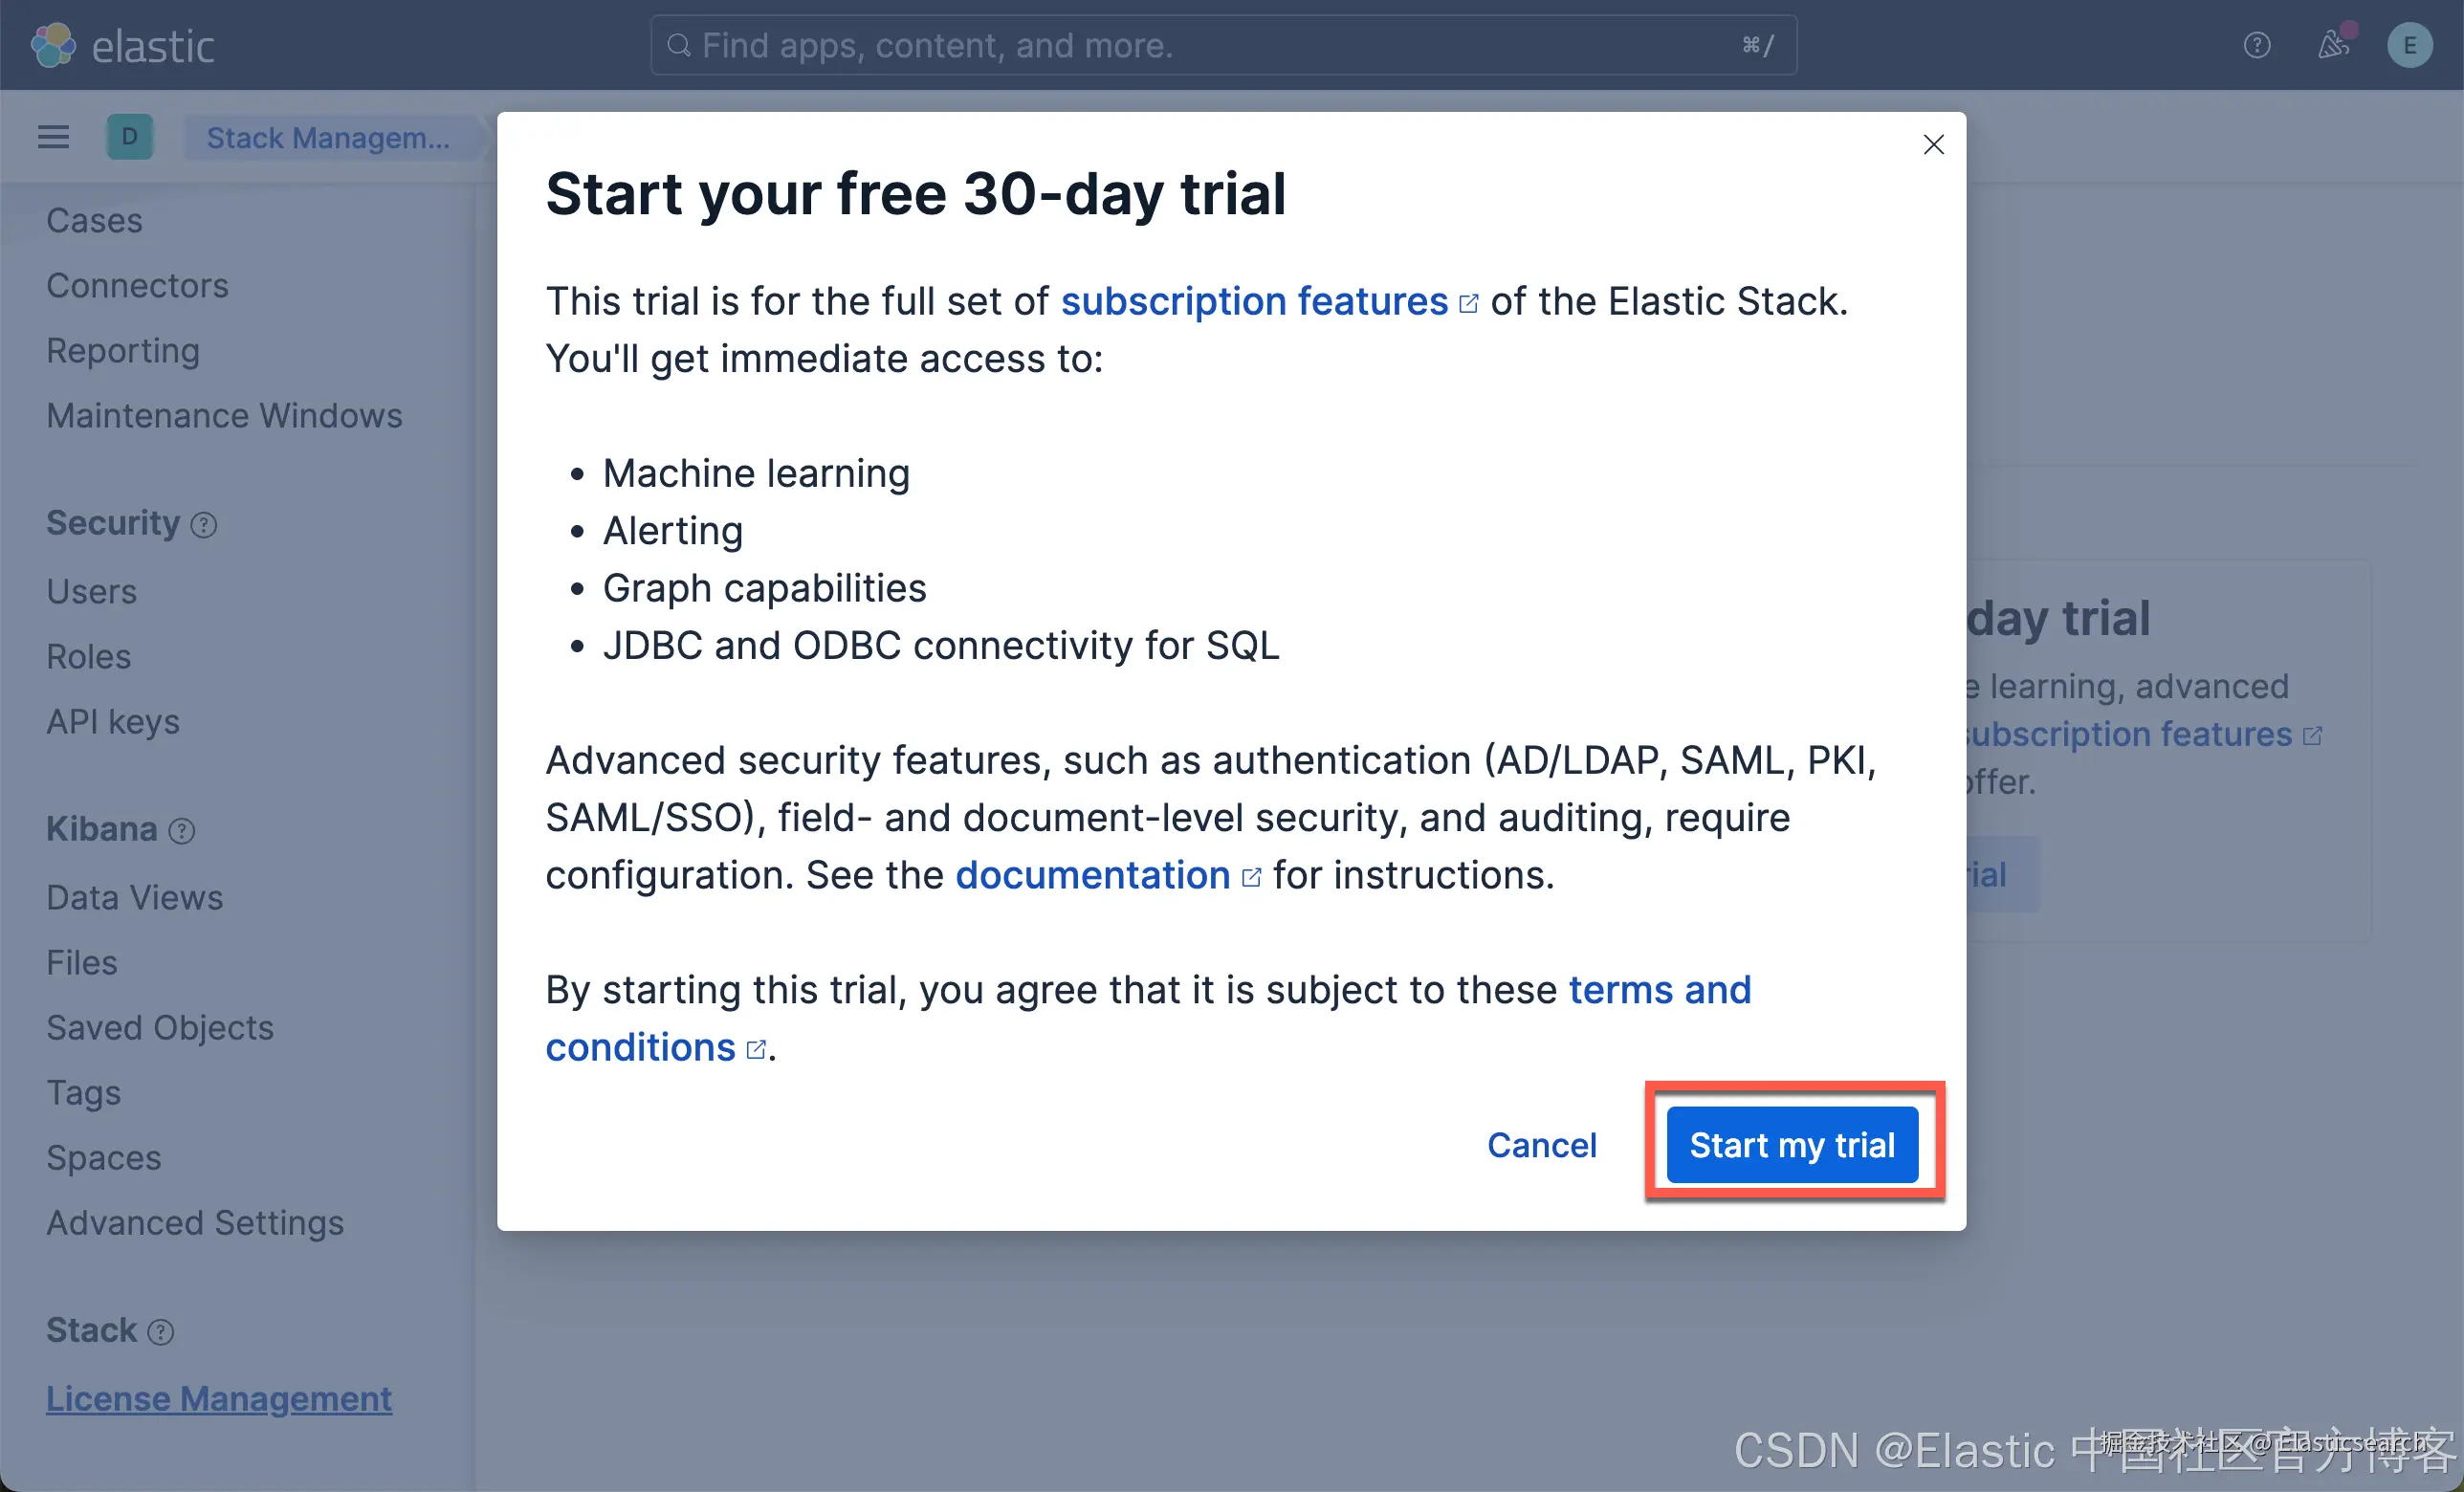Open the newsfeed notifications icon
This screenshot has width=2464, height=1492.
click(2334, 44)
